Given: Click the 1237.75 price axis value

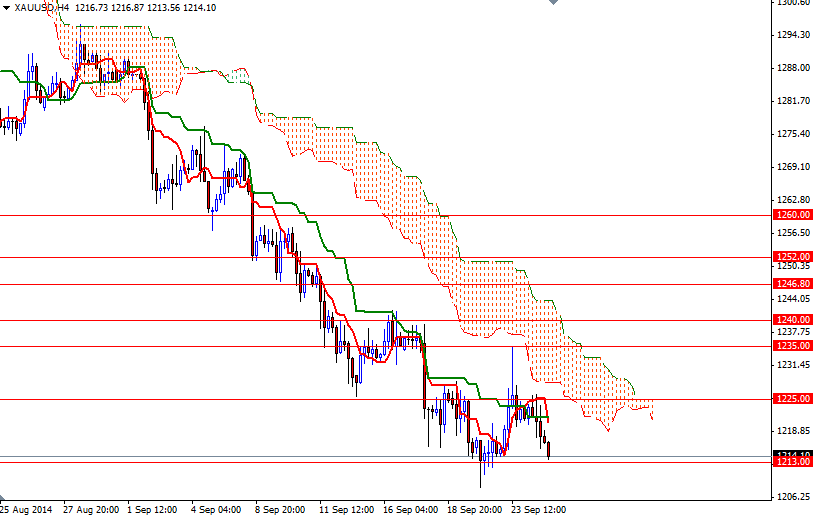Looking at the screenshot, I should 793,331.
